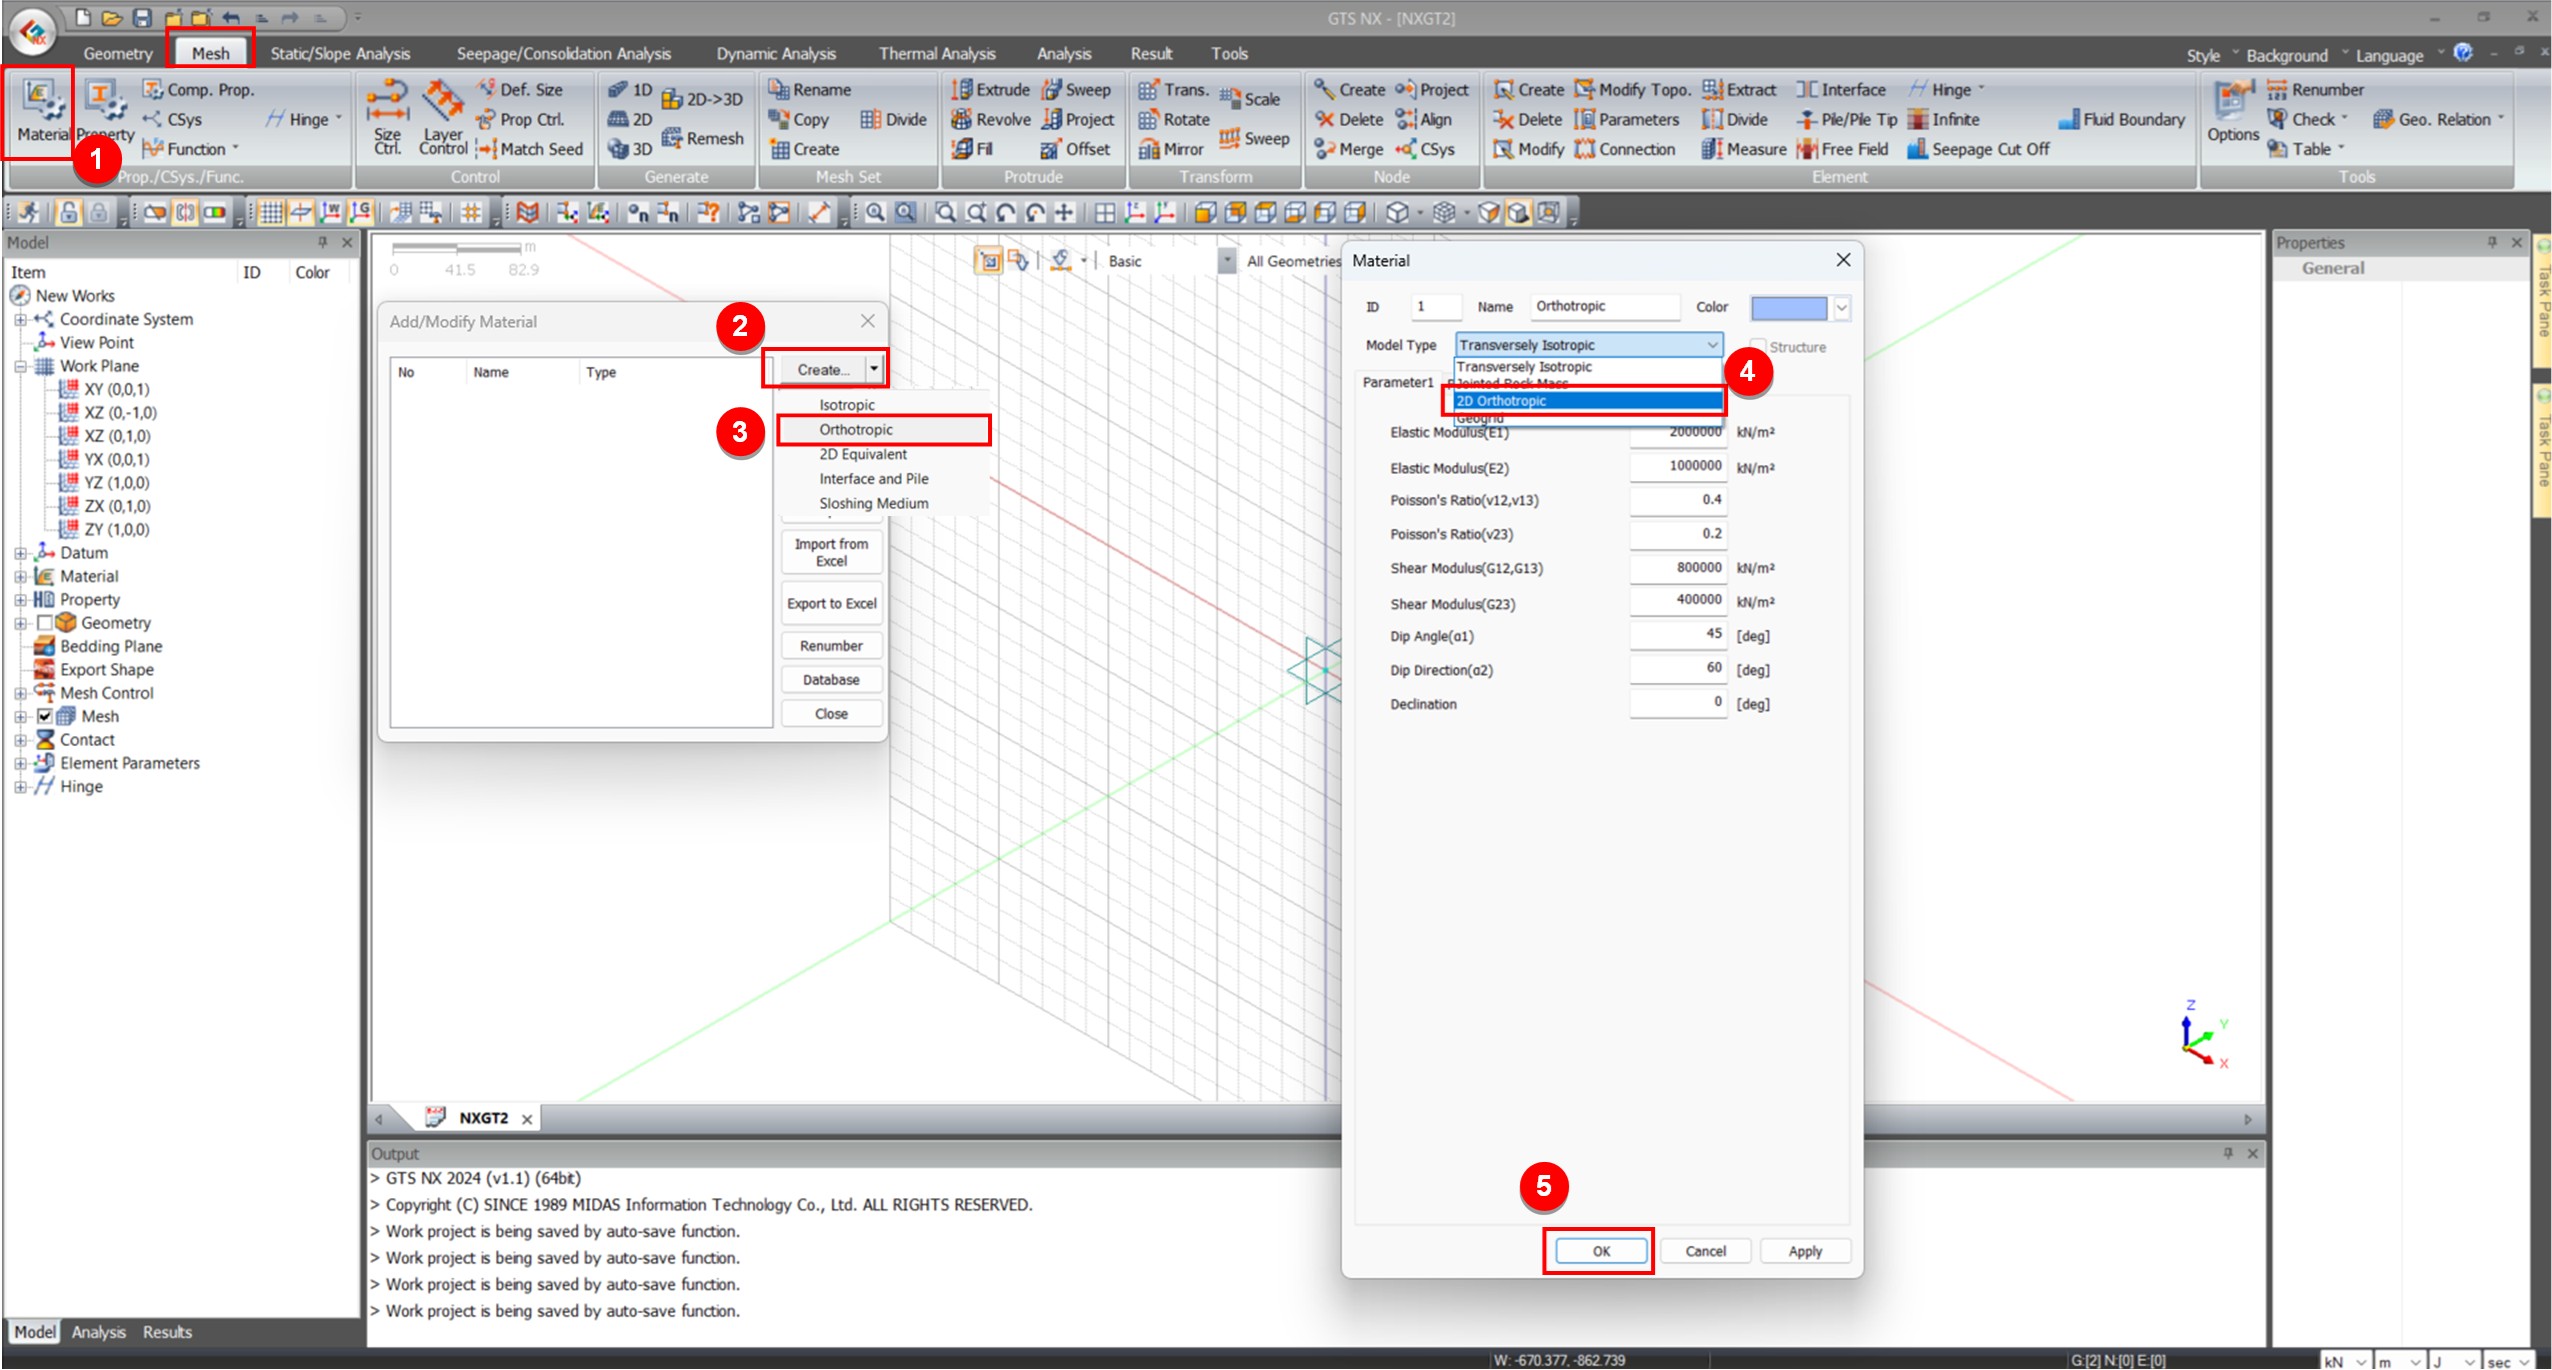
Task: Click Extrude in Protrude group
Action: [990, 89]
